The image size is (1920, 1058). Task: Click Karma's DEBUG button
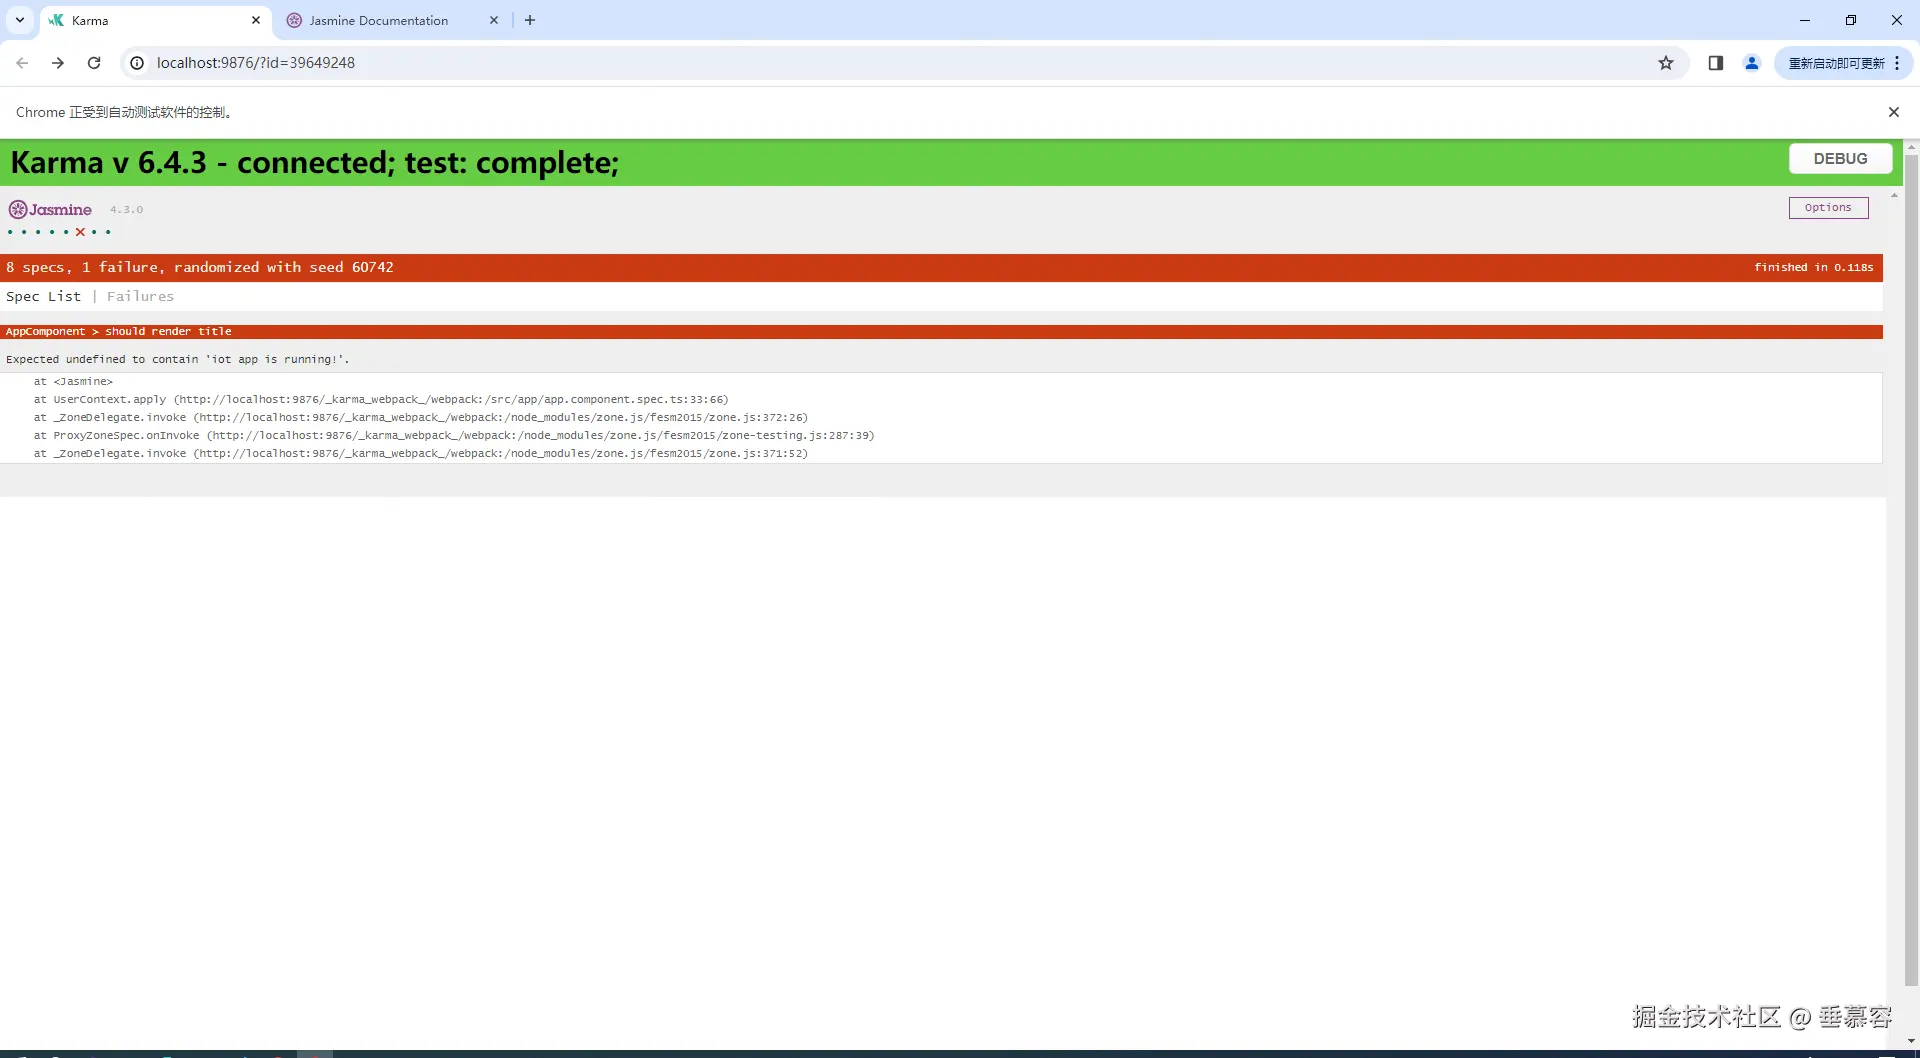pyautogui.click(x=1840, y=159)
